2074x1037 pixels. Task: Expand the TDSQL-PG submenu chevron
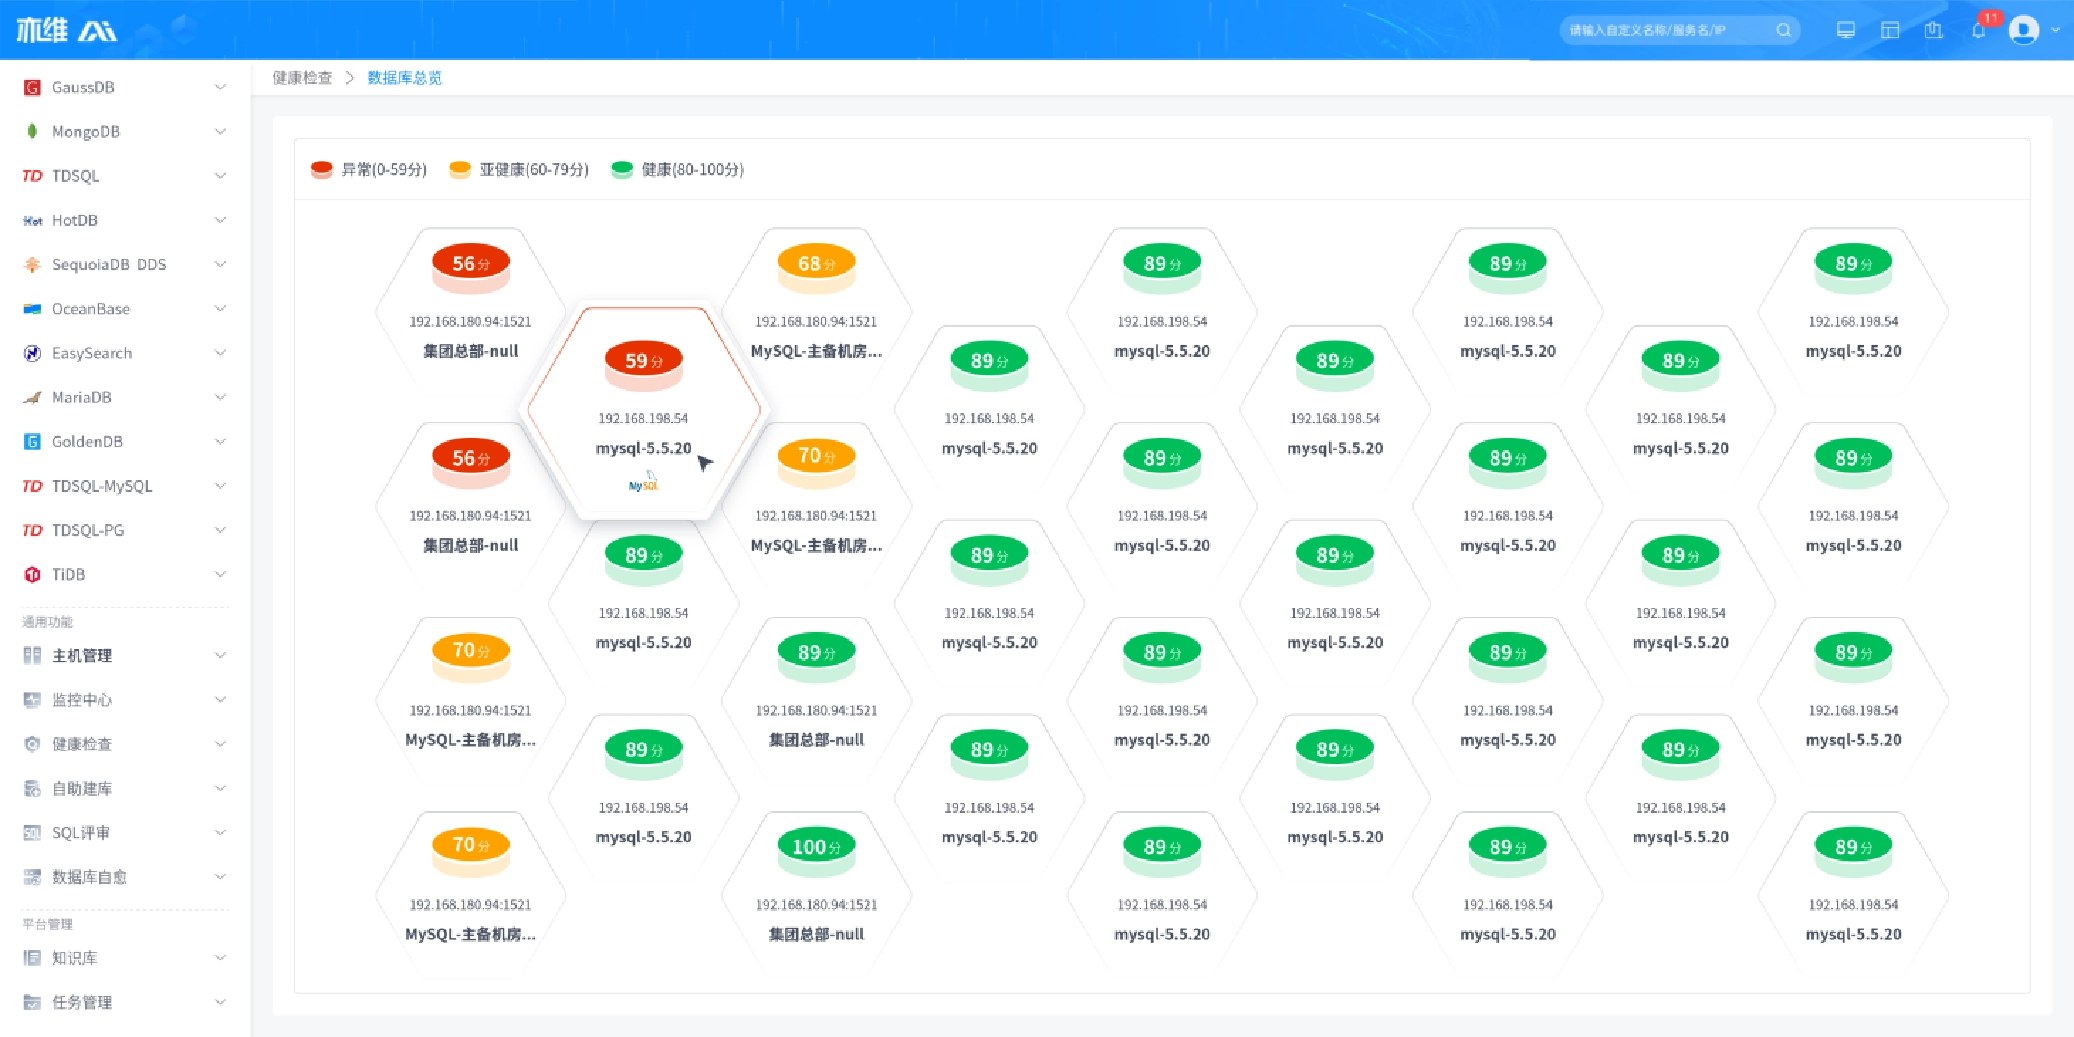(x=220, y=530)
